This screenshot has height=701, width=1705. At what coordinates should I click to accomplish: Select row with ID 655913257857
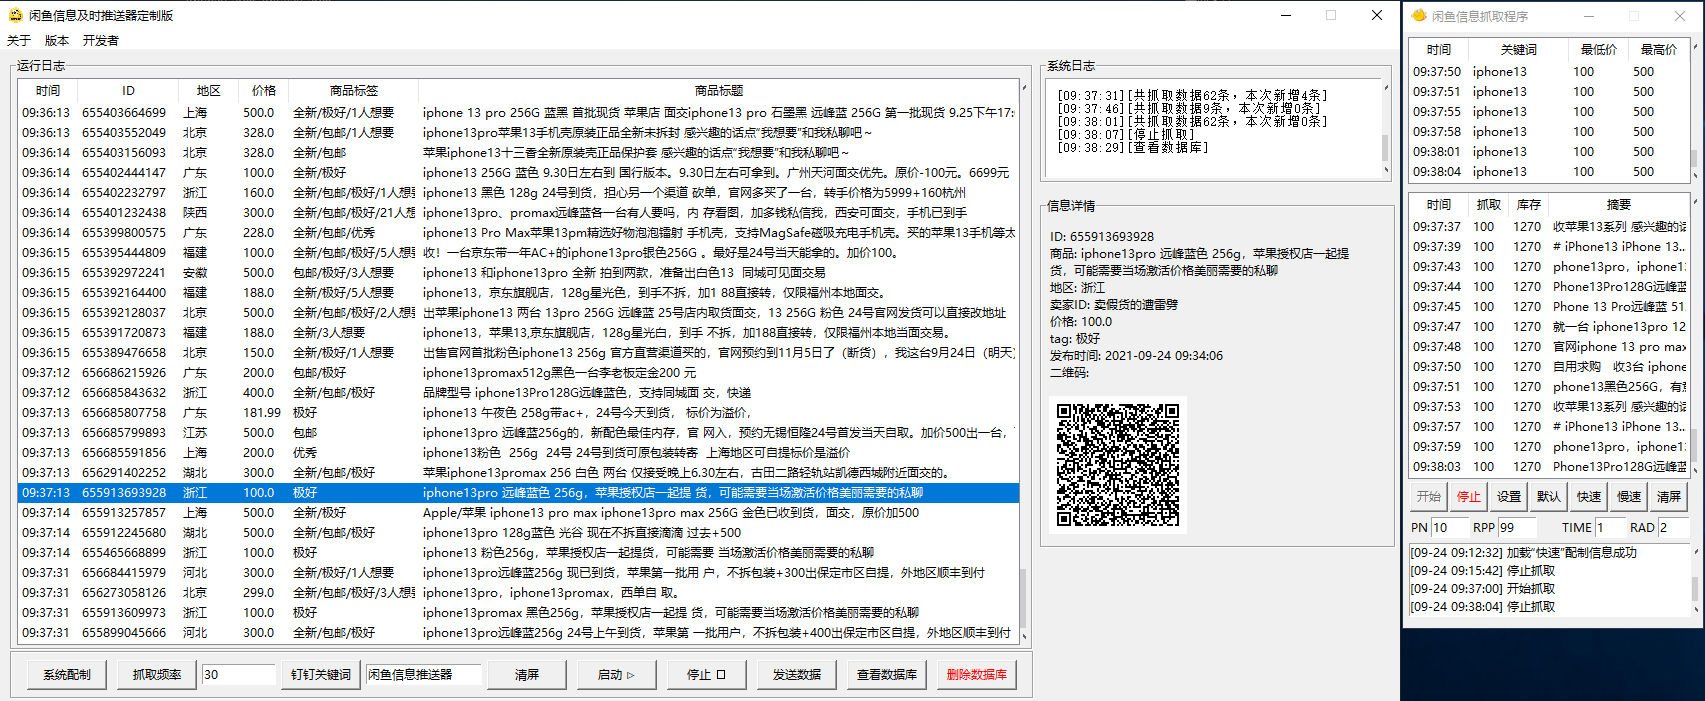[518, 513]
